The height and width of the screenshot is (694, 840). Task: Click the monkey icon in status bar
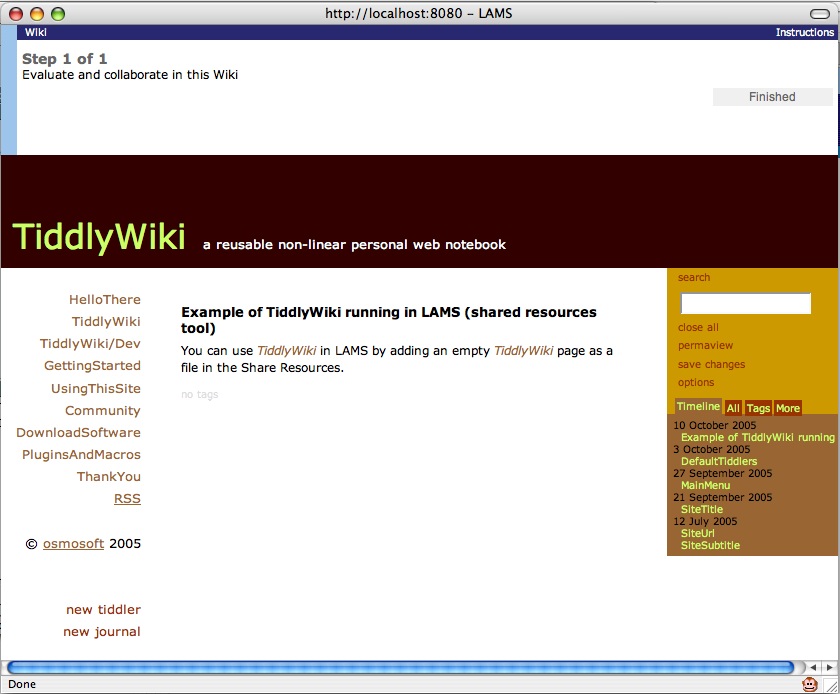(x=809, y=685)
